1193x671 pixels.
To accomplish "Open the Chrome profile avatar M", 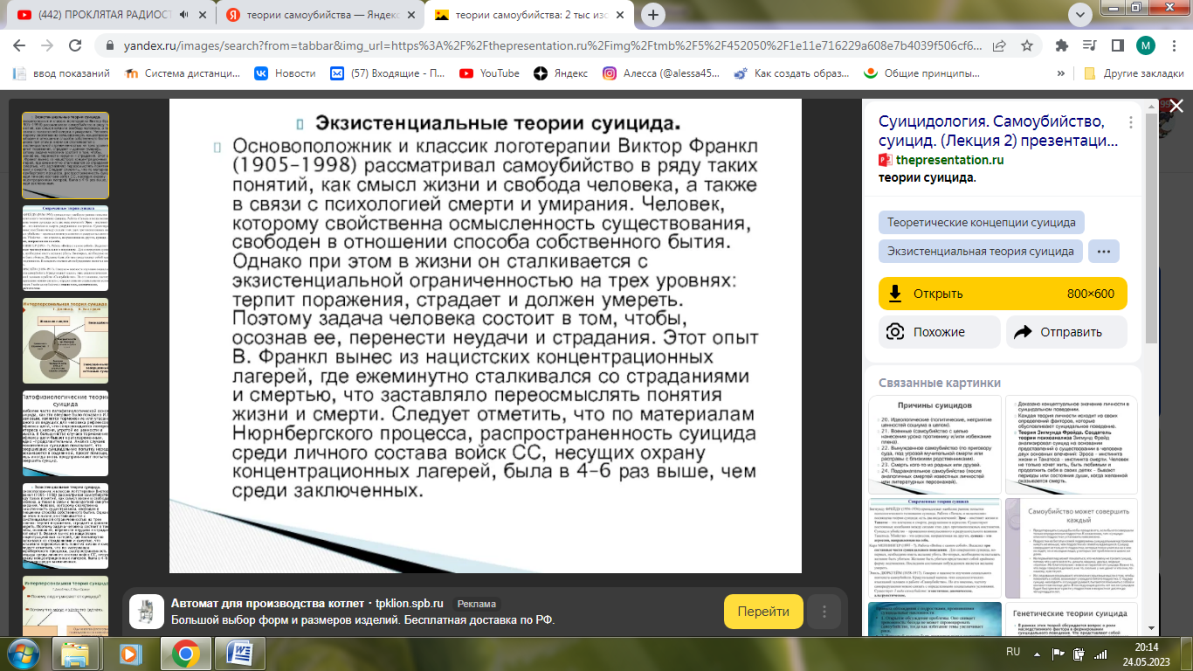I will pyautogui.click(x=1146, y=46).
